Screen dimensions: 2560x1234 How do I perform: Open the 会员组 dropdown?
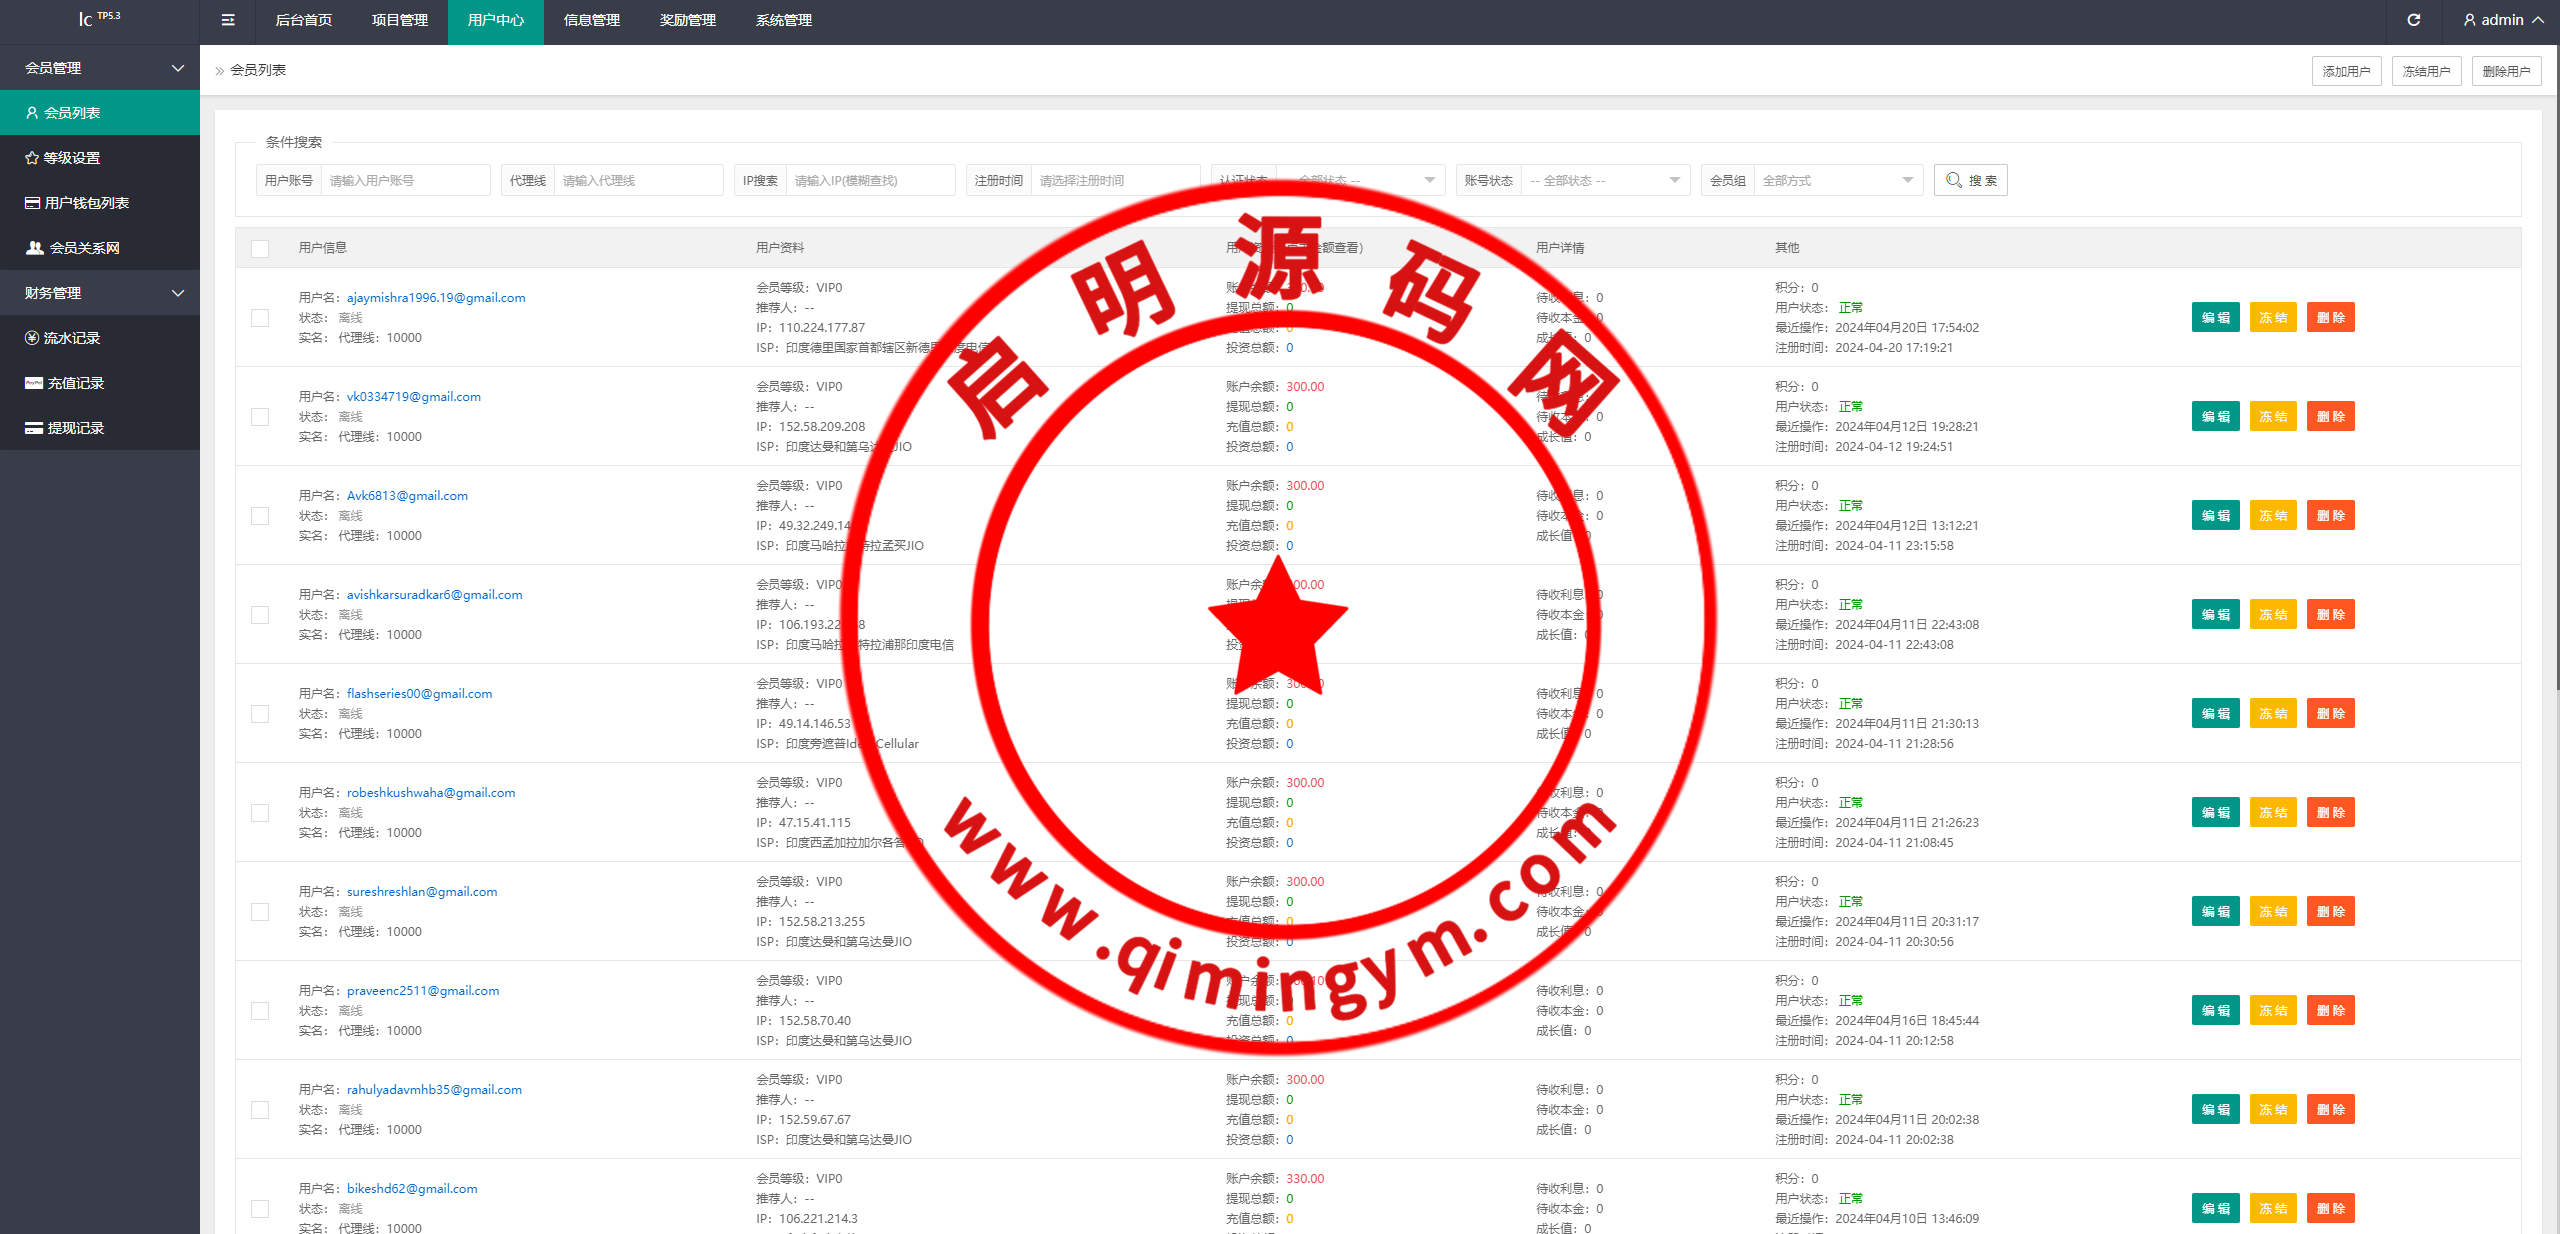1837,180
